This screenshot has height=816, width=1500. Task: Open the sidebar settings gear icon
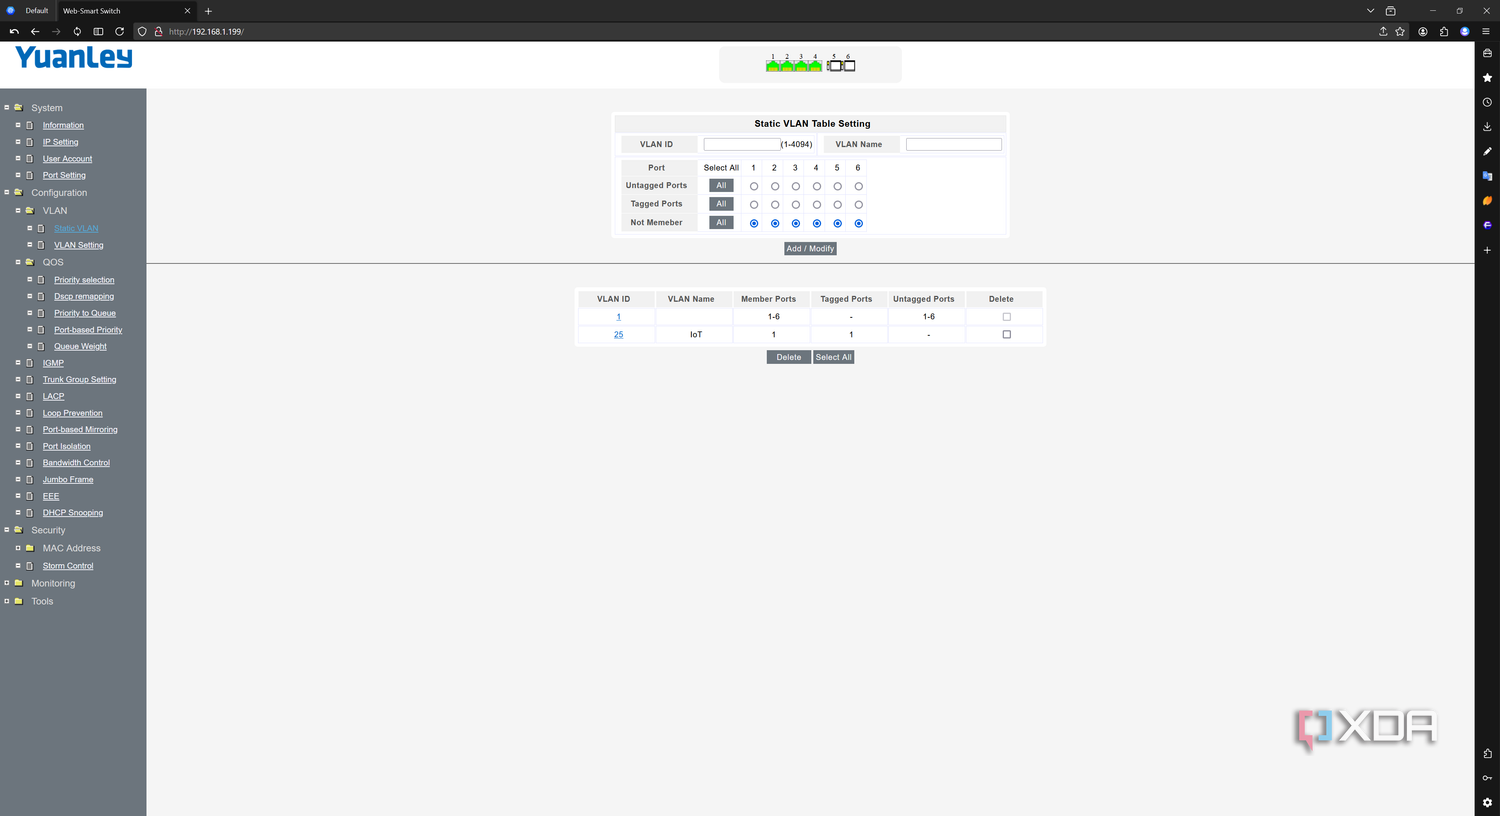pyautogui.click(x=1487, y=802)
